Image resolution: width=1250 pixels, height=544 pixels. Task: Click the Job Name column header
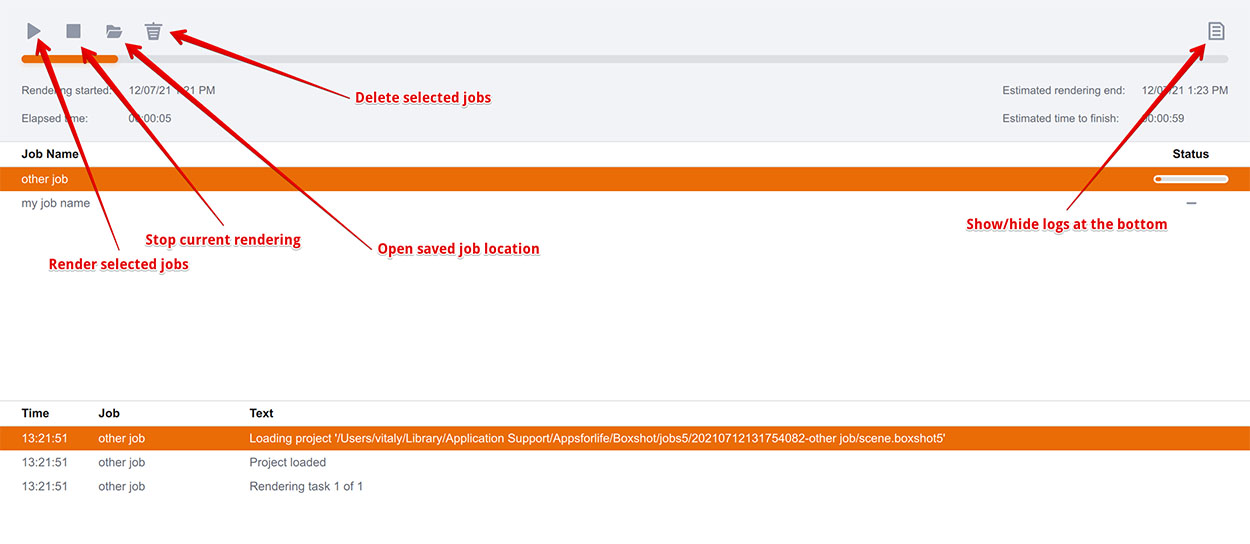(x=50, y=154)
